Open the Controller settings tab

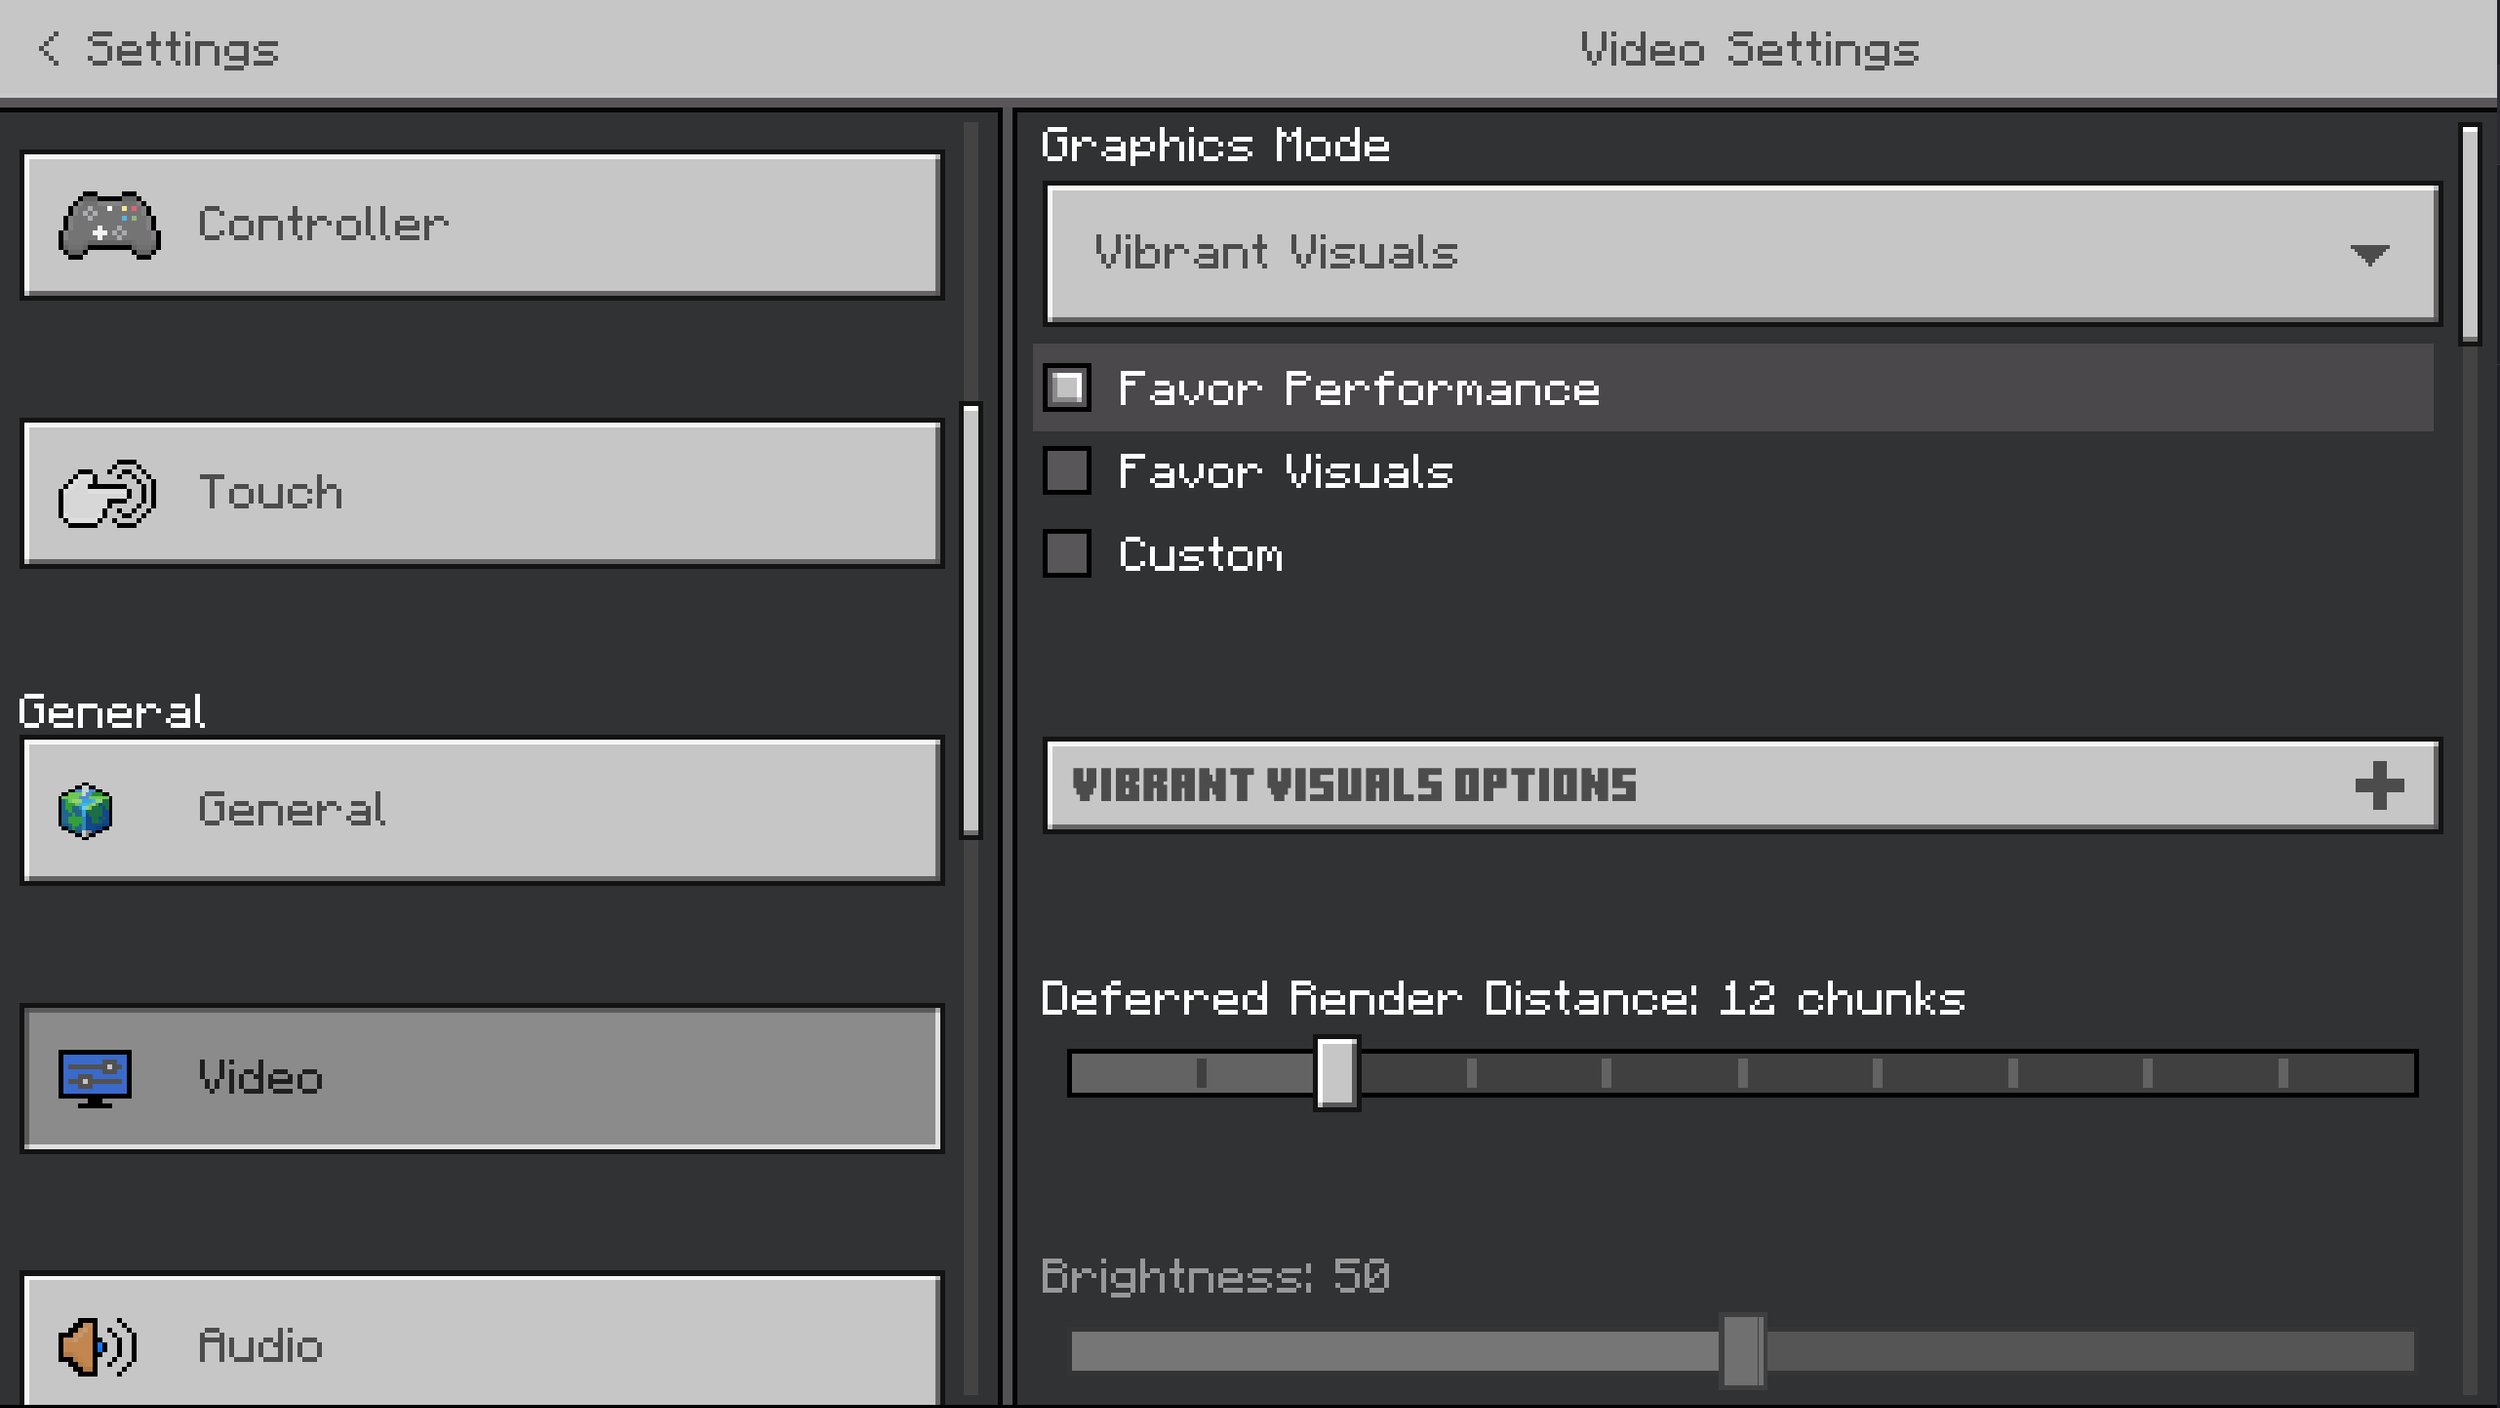coord(481,225)
